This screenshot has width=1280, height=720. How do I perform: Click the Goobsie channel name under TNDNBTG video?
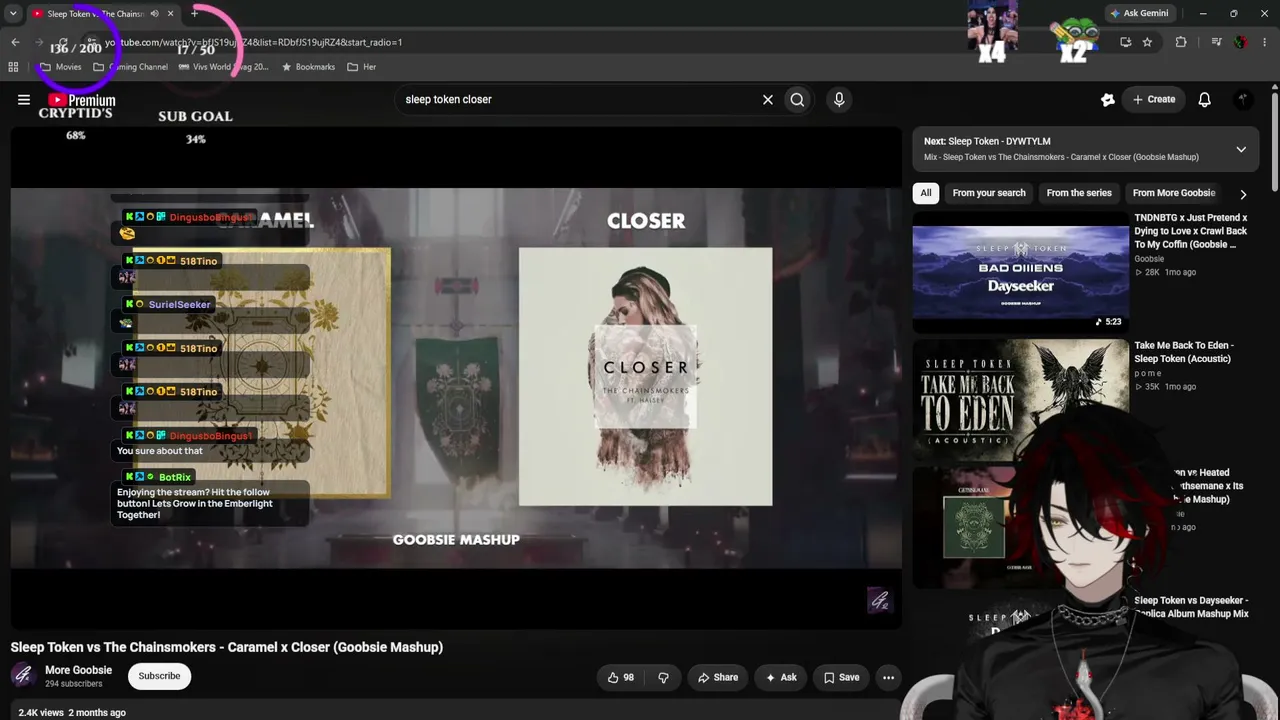click(1149, 259)
